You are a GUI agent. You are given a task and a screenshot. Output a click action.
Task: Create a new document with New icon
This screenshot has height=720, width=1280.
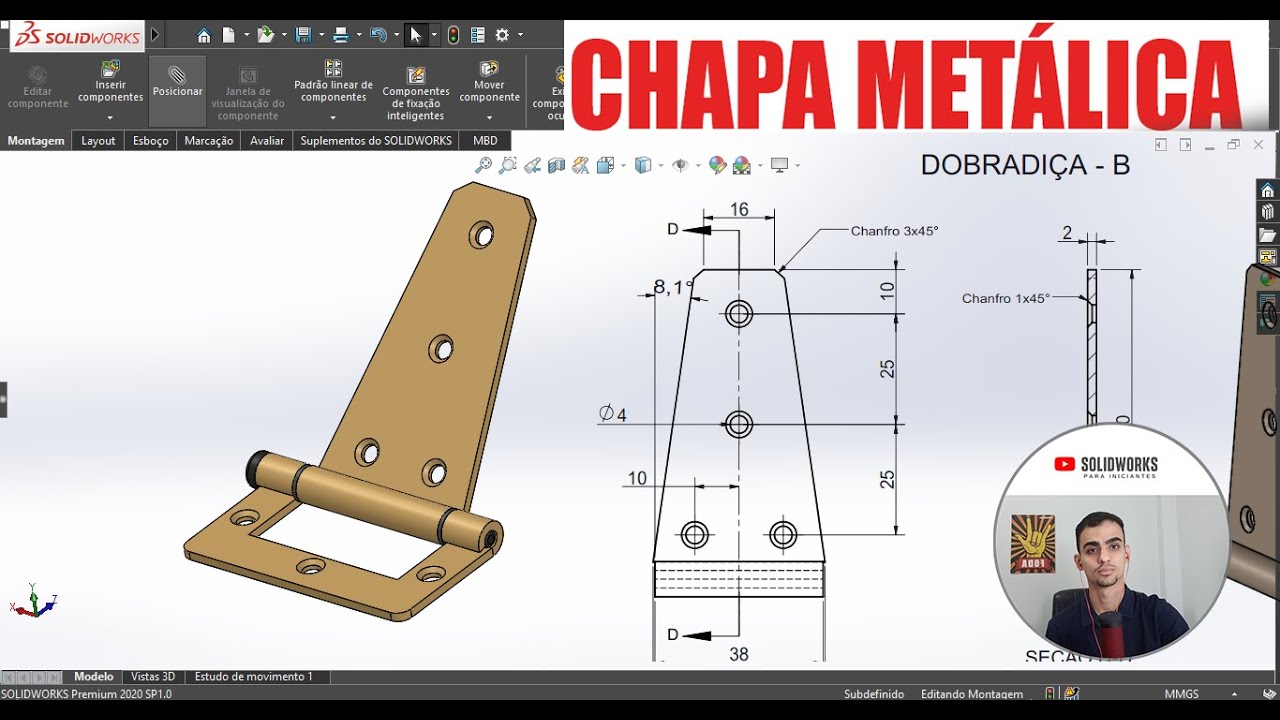pos(229,35)
